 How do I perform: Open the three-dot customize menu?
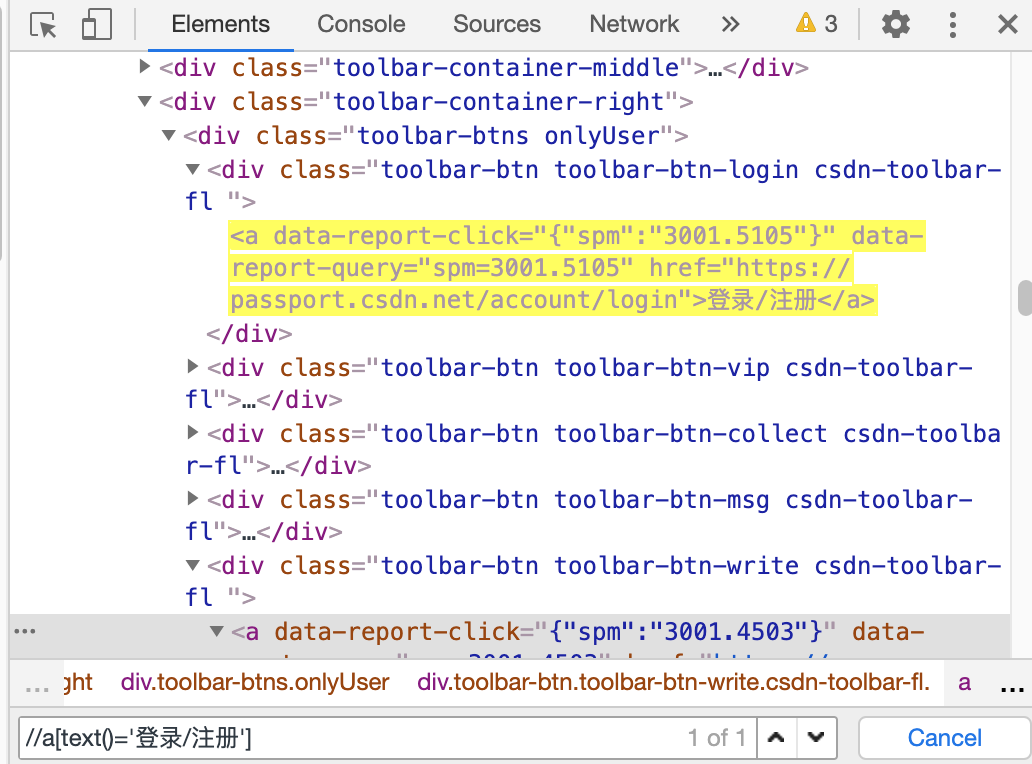[952, 24]
